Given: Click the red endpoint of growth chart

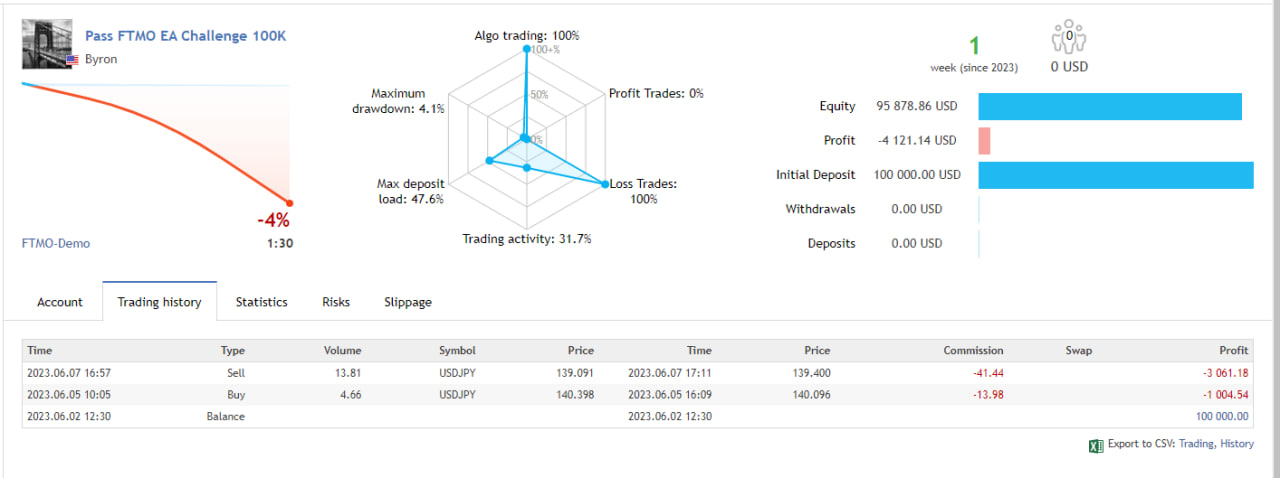Looking at the screenshot, I should (290, 202).
